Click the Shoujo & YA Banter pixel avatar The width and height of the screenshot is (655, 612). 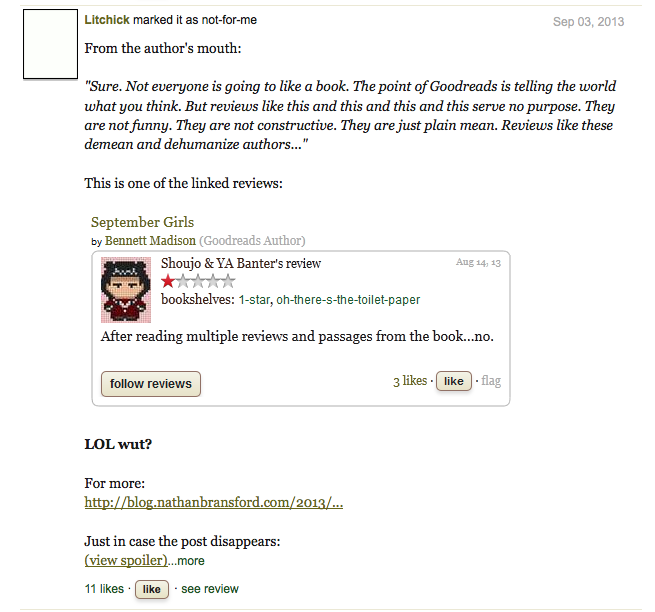click(126, 289)
